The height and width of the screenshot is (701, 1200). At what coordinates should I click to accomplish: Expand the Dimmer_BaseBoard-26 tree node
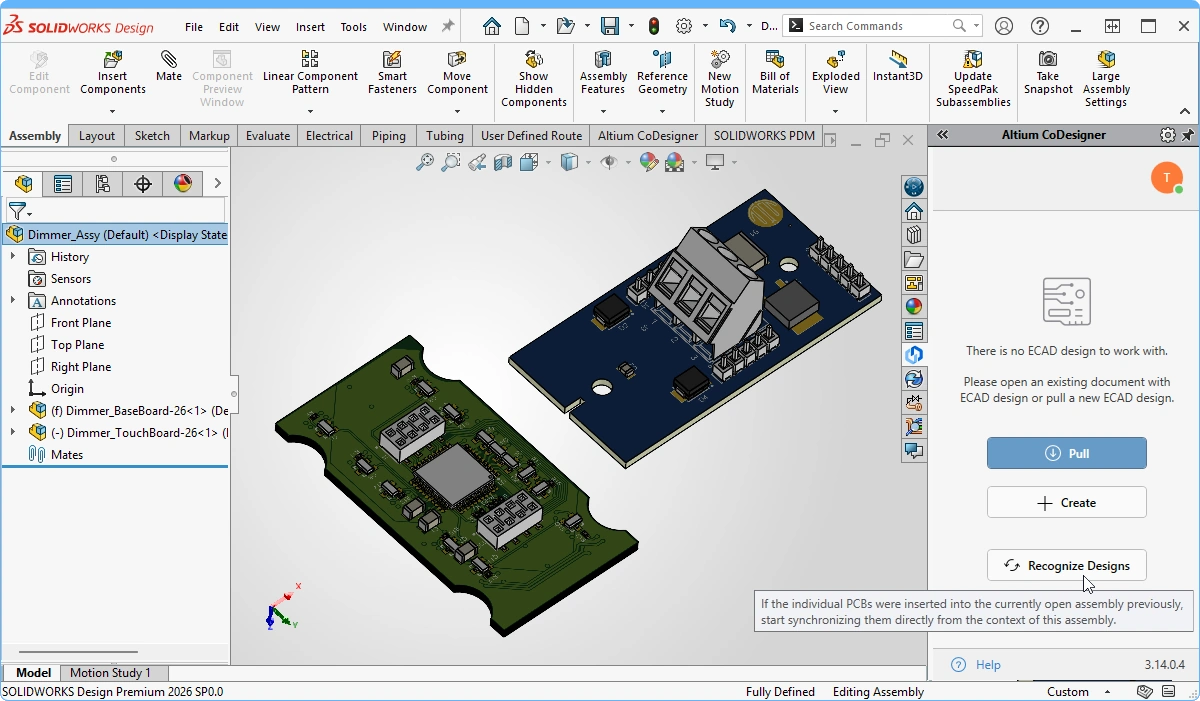pyautogui.click(x=13, y=410)
